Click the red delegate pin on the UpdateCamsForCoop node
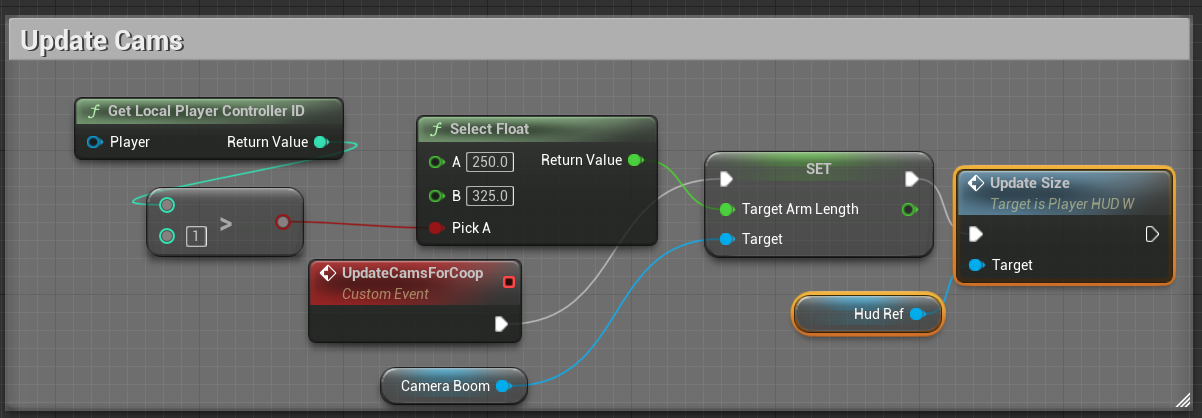The width and height of the screenshot is (1202, 418). coord(509,281)
